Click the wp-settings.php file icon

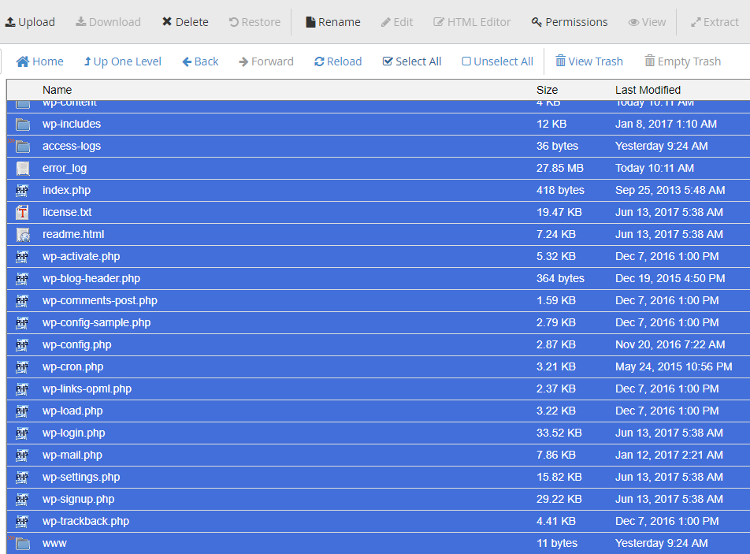coord(22,477)
